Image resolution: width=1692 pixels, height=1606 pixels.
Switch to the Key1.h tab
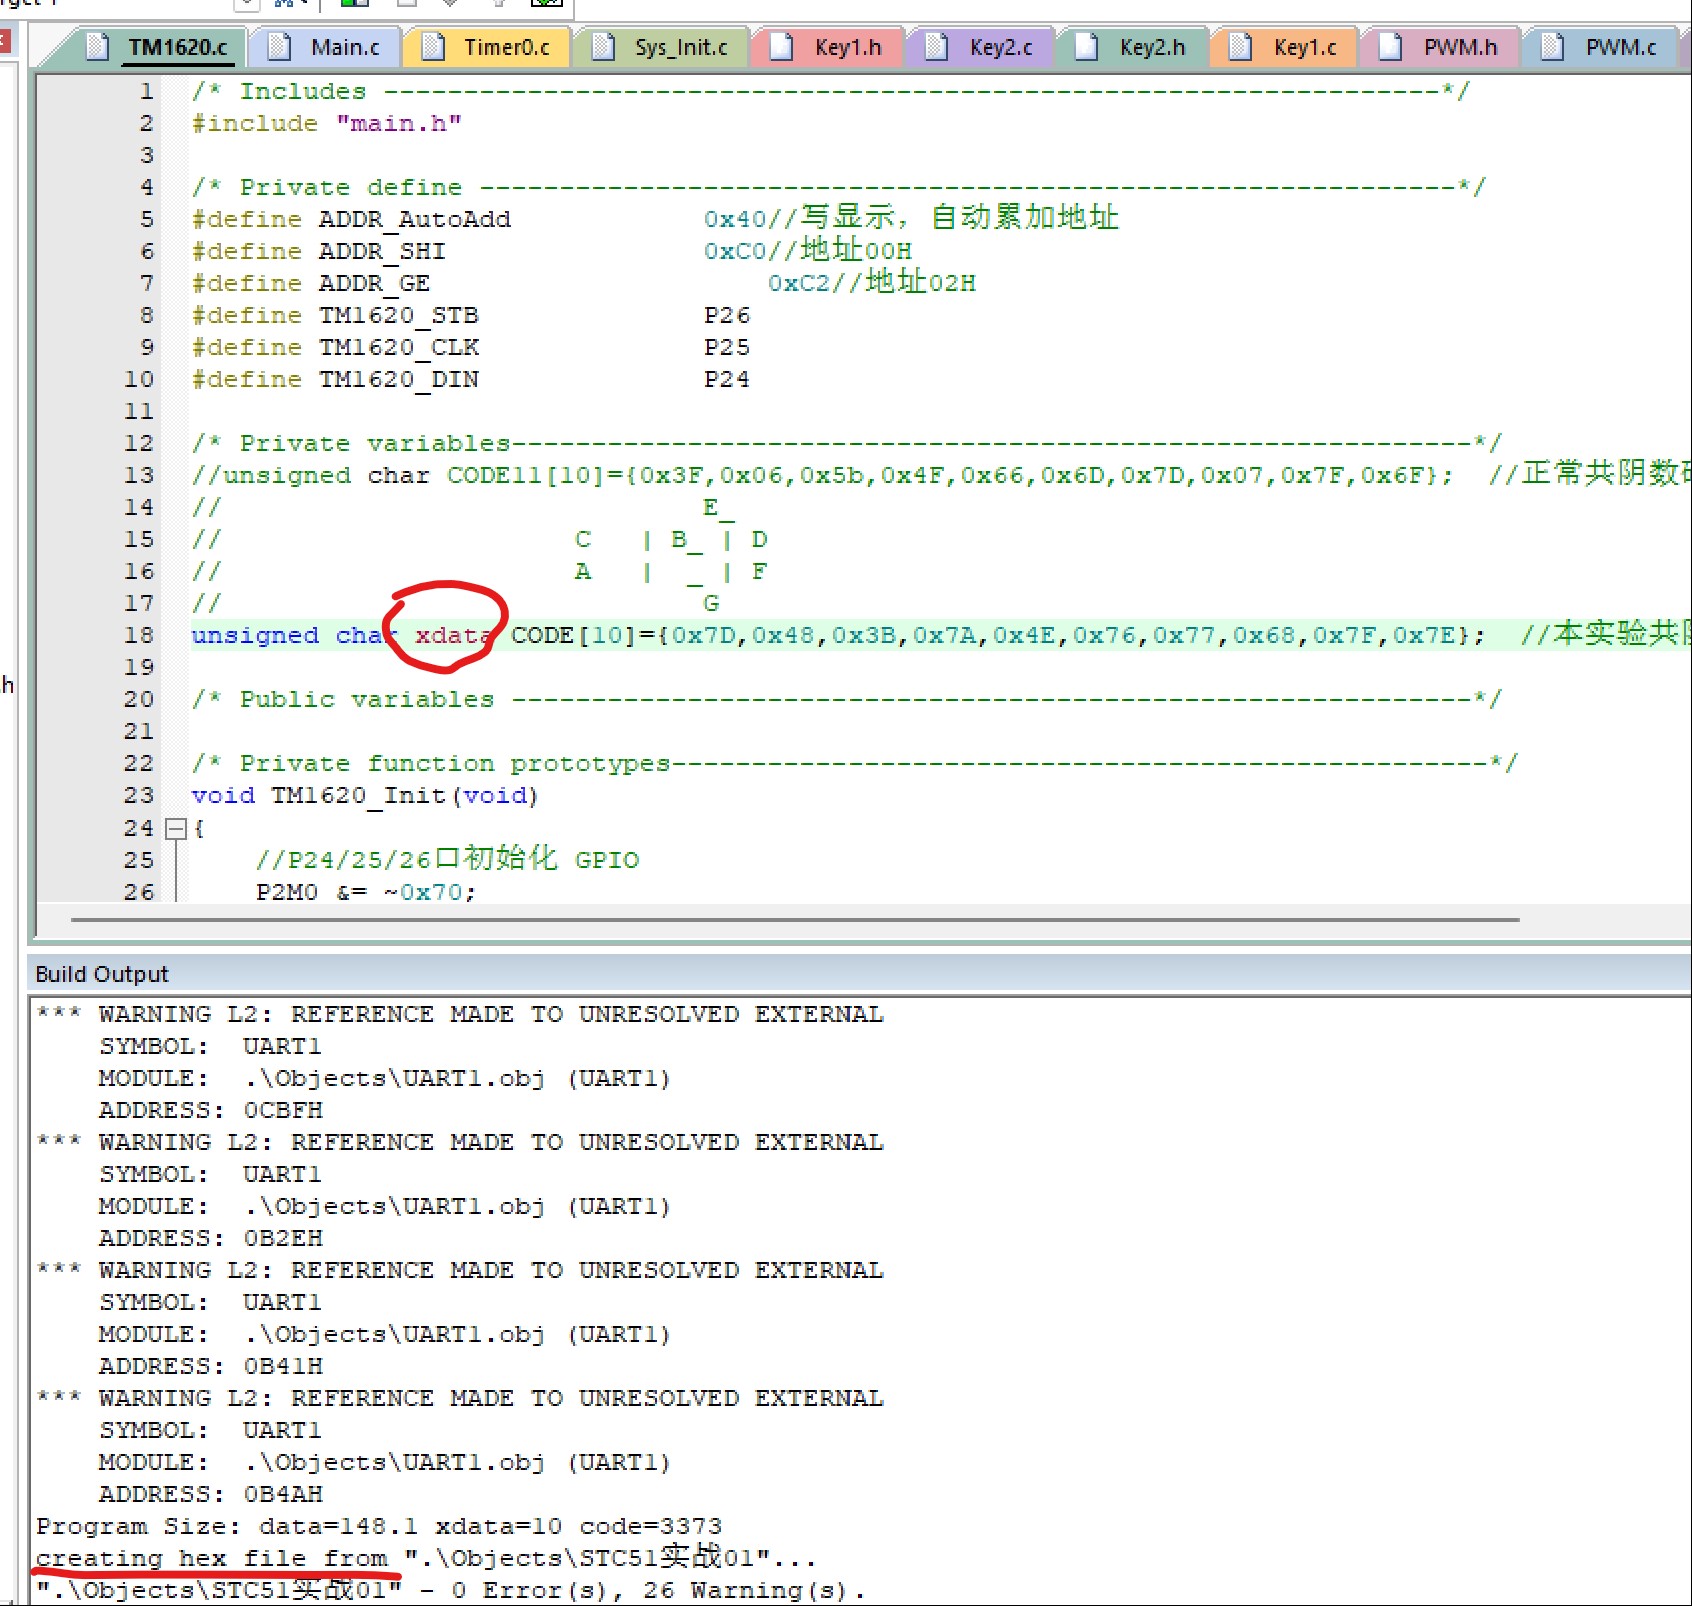(x=829, y=47)
